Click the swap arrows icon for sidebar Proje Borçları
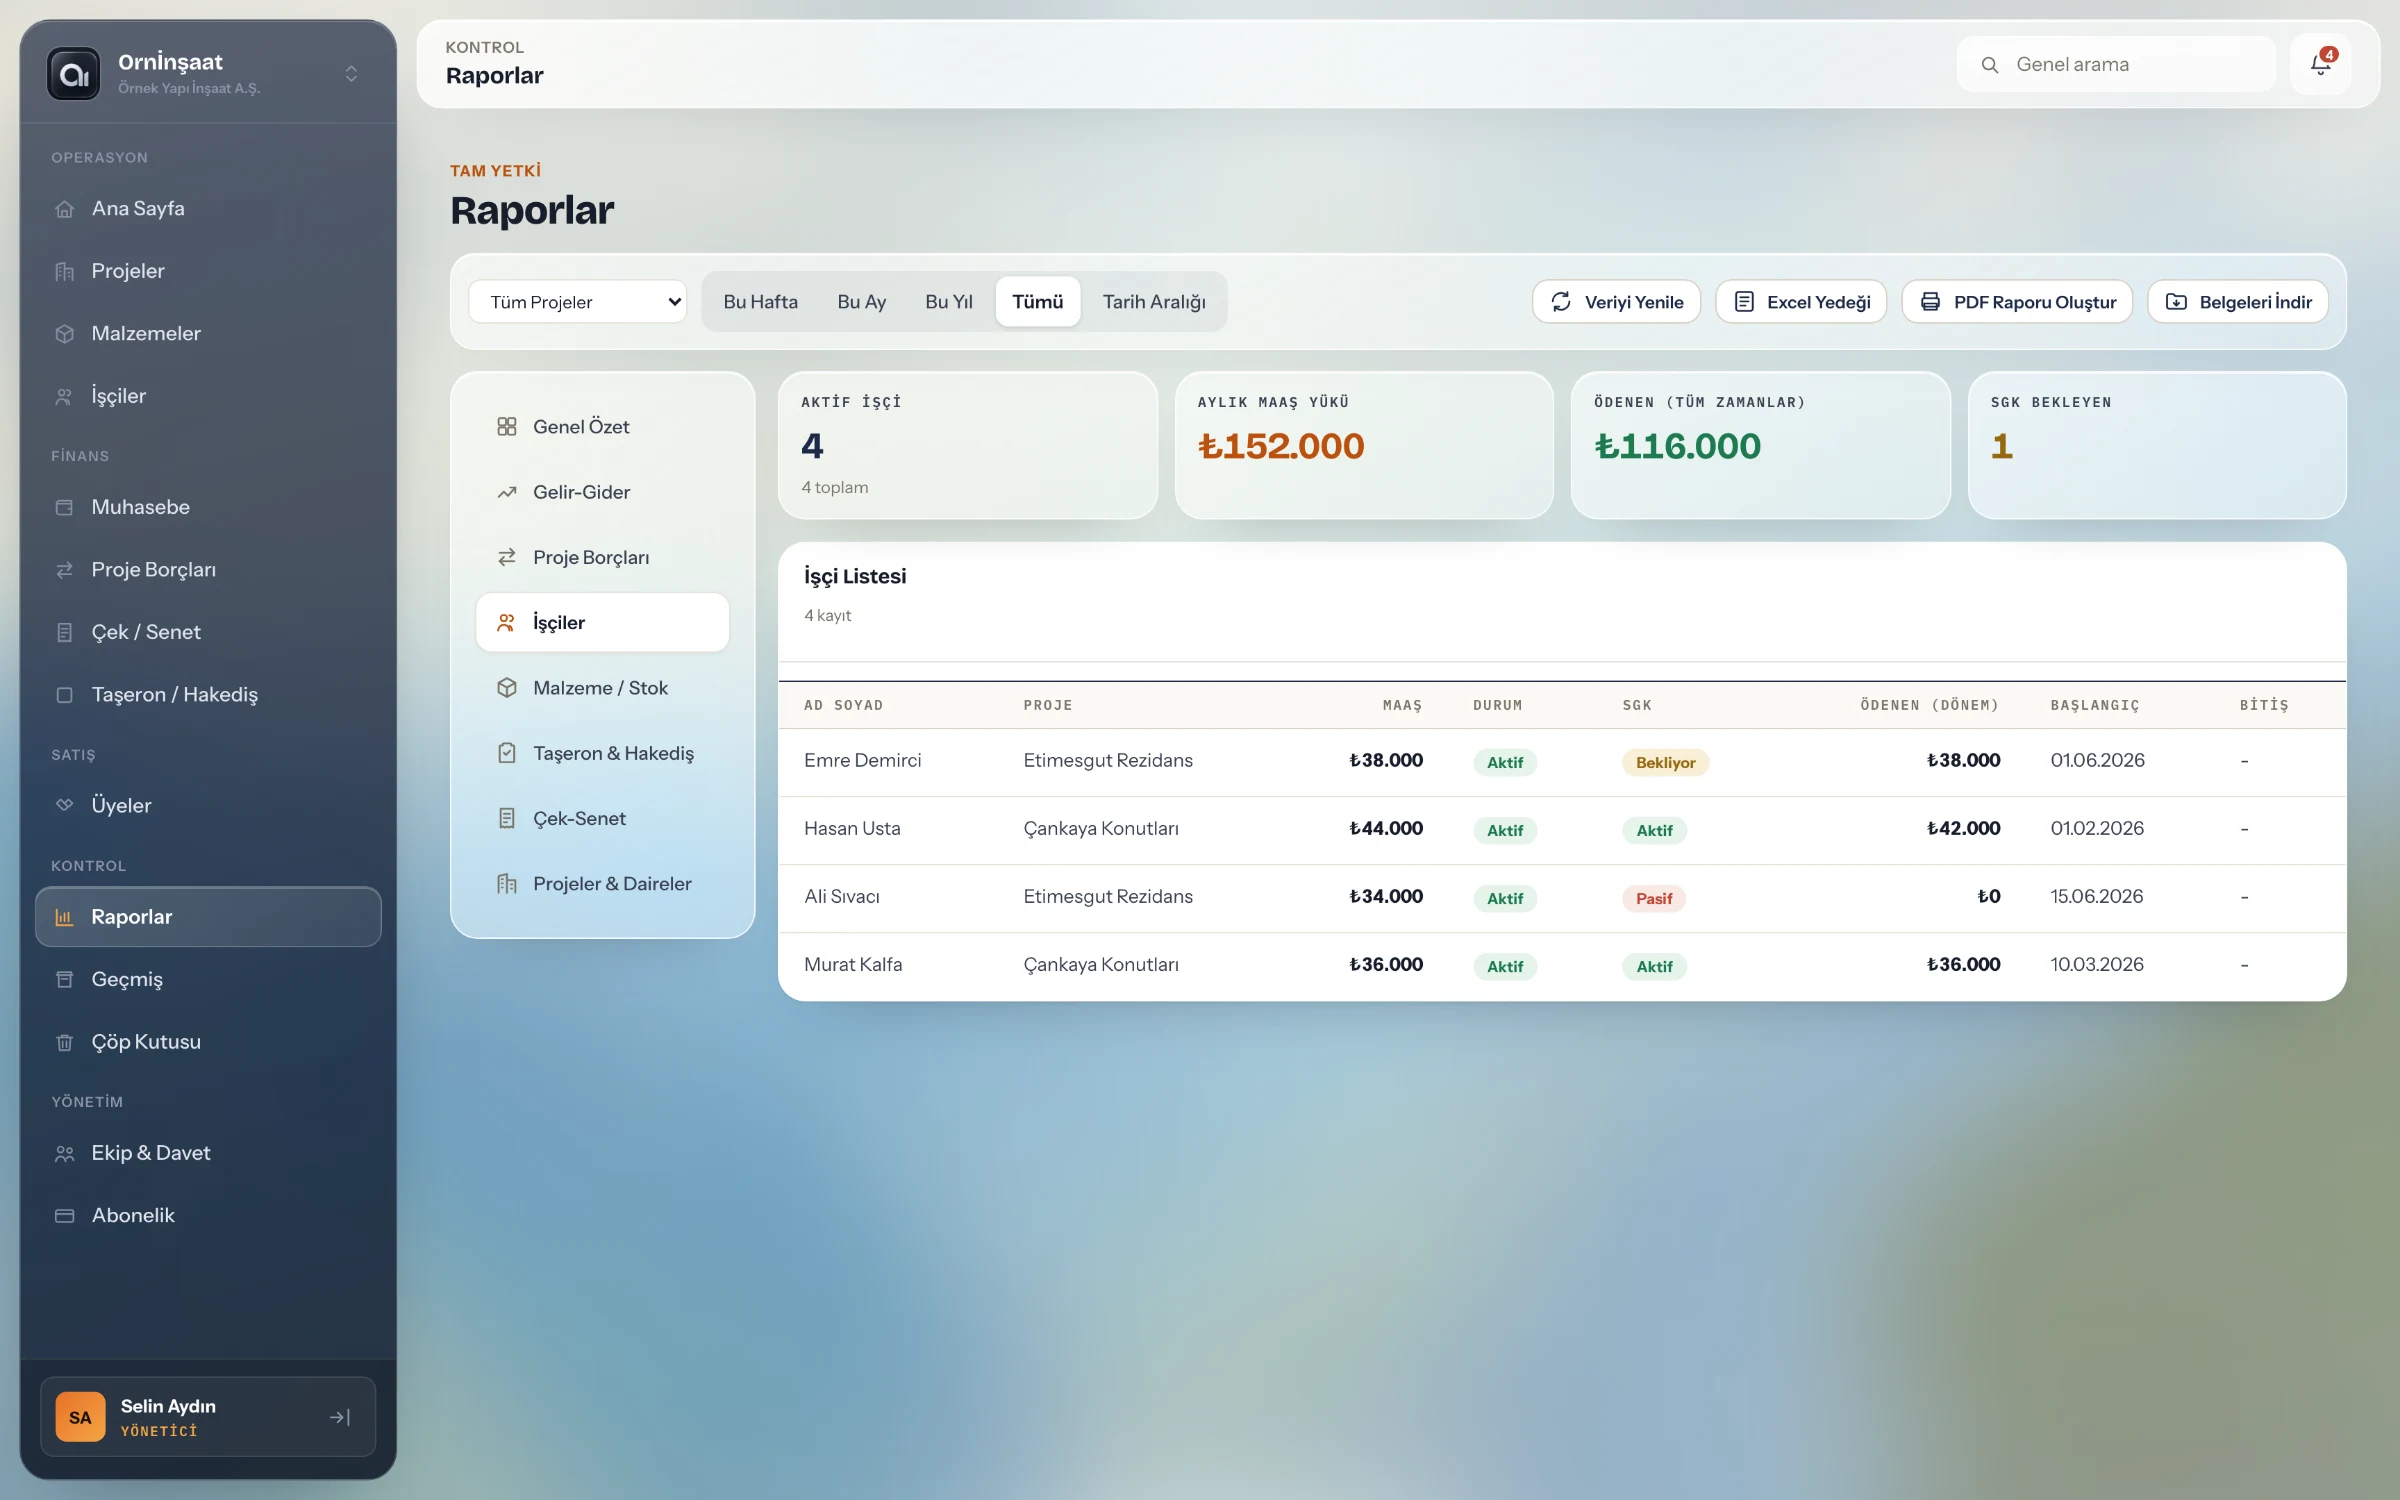Screen dimensions: 2400x1500 [65, 570]
